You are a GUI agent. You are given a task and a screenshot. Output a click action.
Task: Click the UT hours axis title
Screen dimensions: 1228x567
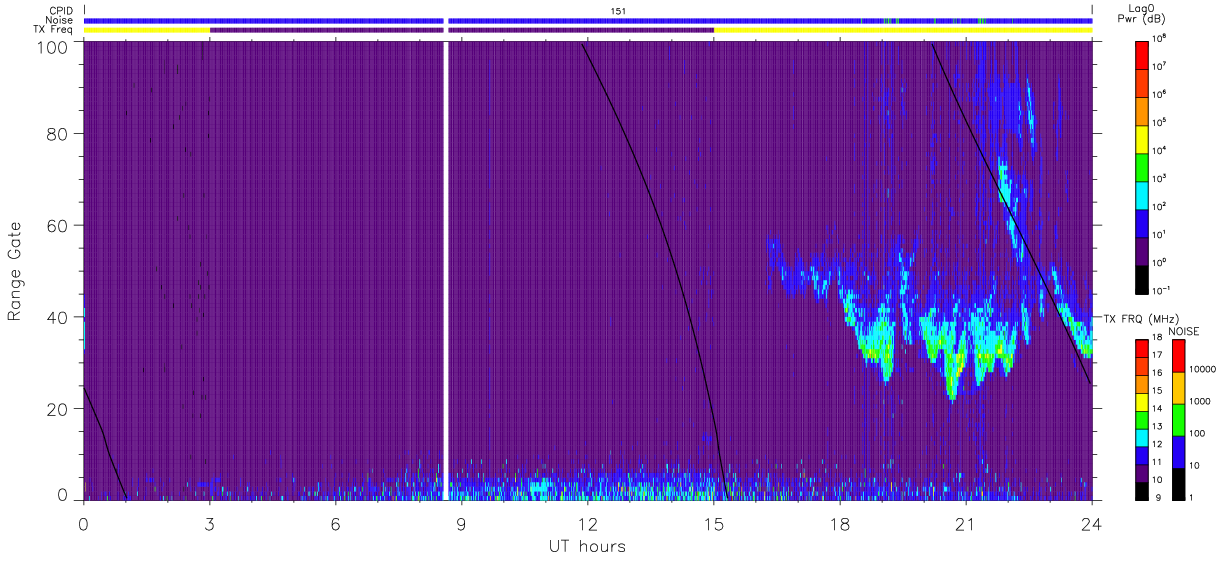coord(588,546)
